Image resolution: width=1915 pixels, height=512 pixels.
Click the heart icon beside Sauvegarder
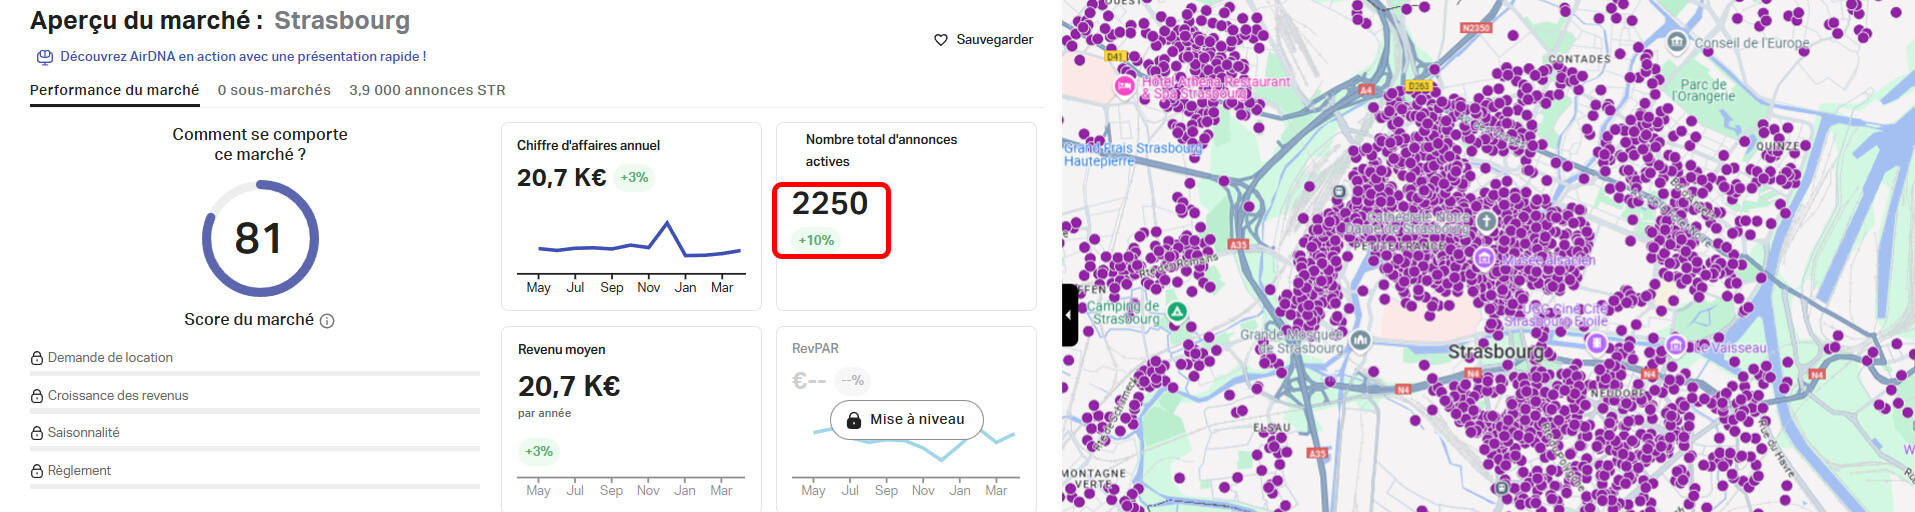(940, 40)
